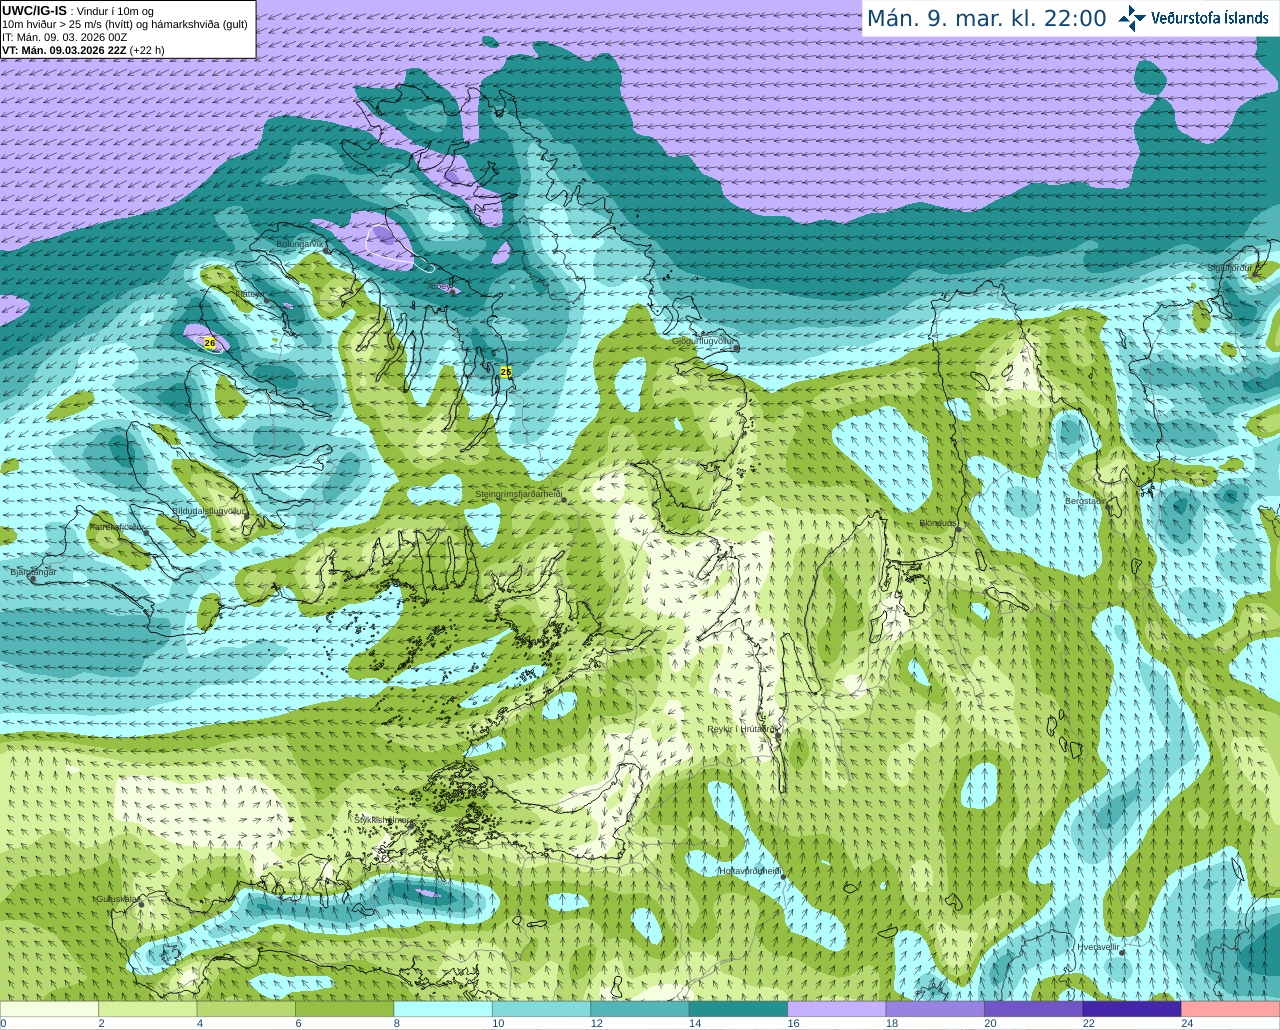Click the date header Mán. 9. mar. kl. 22:00
The width and height of the screenshot is (1280, 1030).
[x=986, y=19]
